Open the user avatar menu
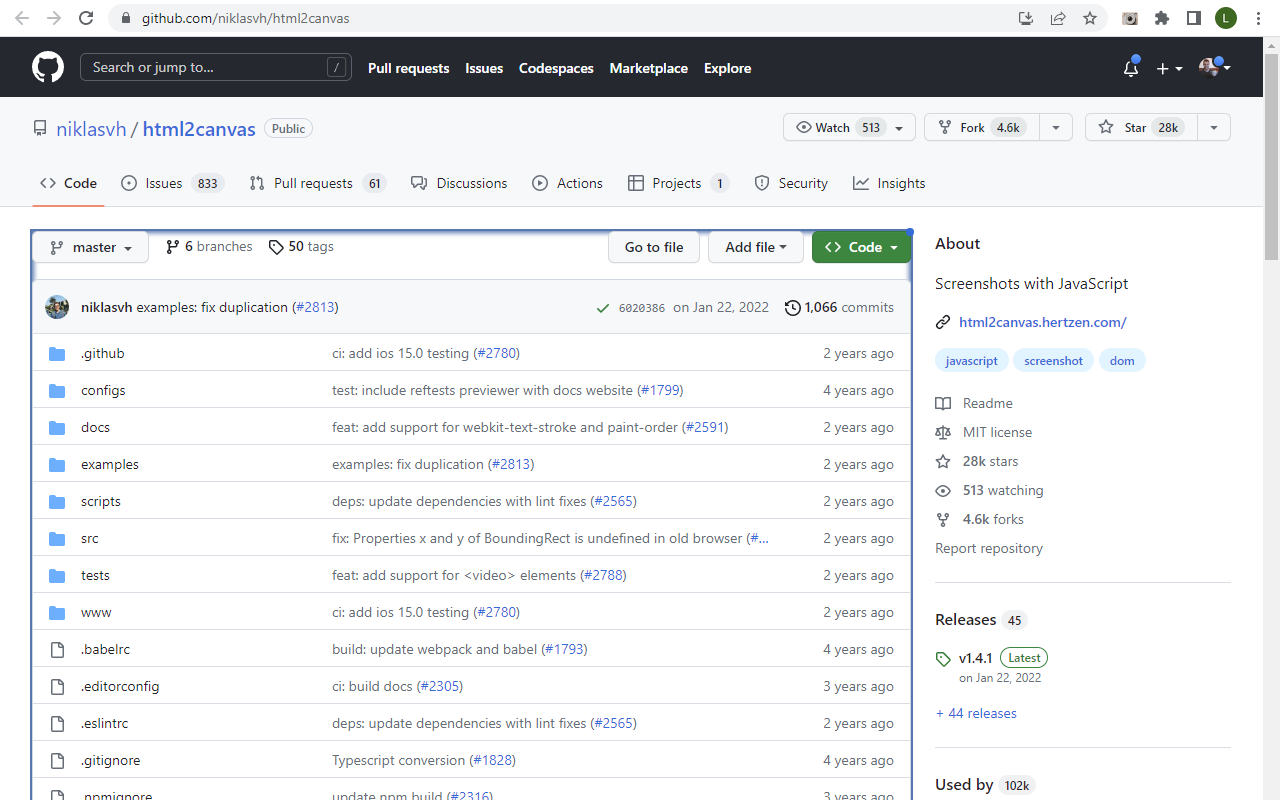Image resolution: width=1280 pixels, height=800 pixels. point(1215,67)
